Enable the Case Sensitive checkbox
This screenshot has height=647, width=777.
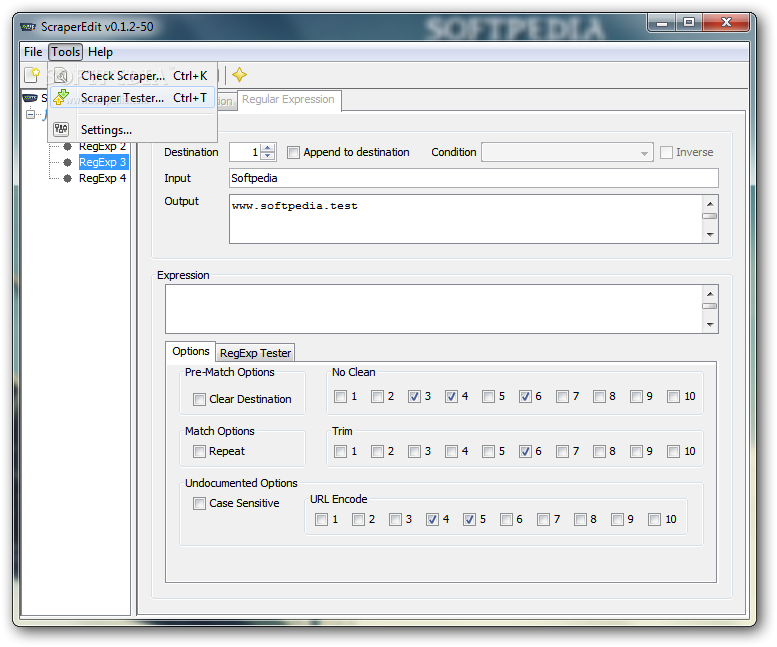click(x=199, y=503)
